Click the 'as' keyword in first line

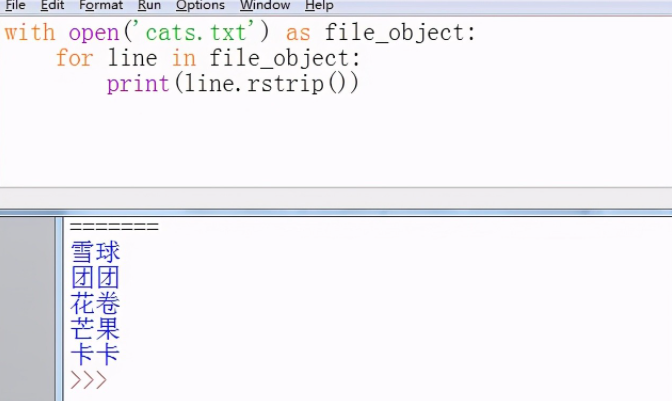298,33
